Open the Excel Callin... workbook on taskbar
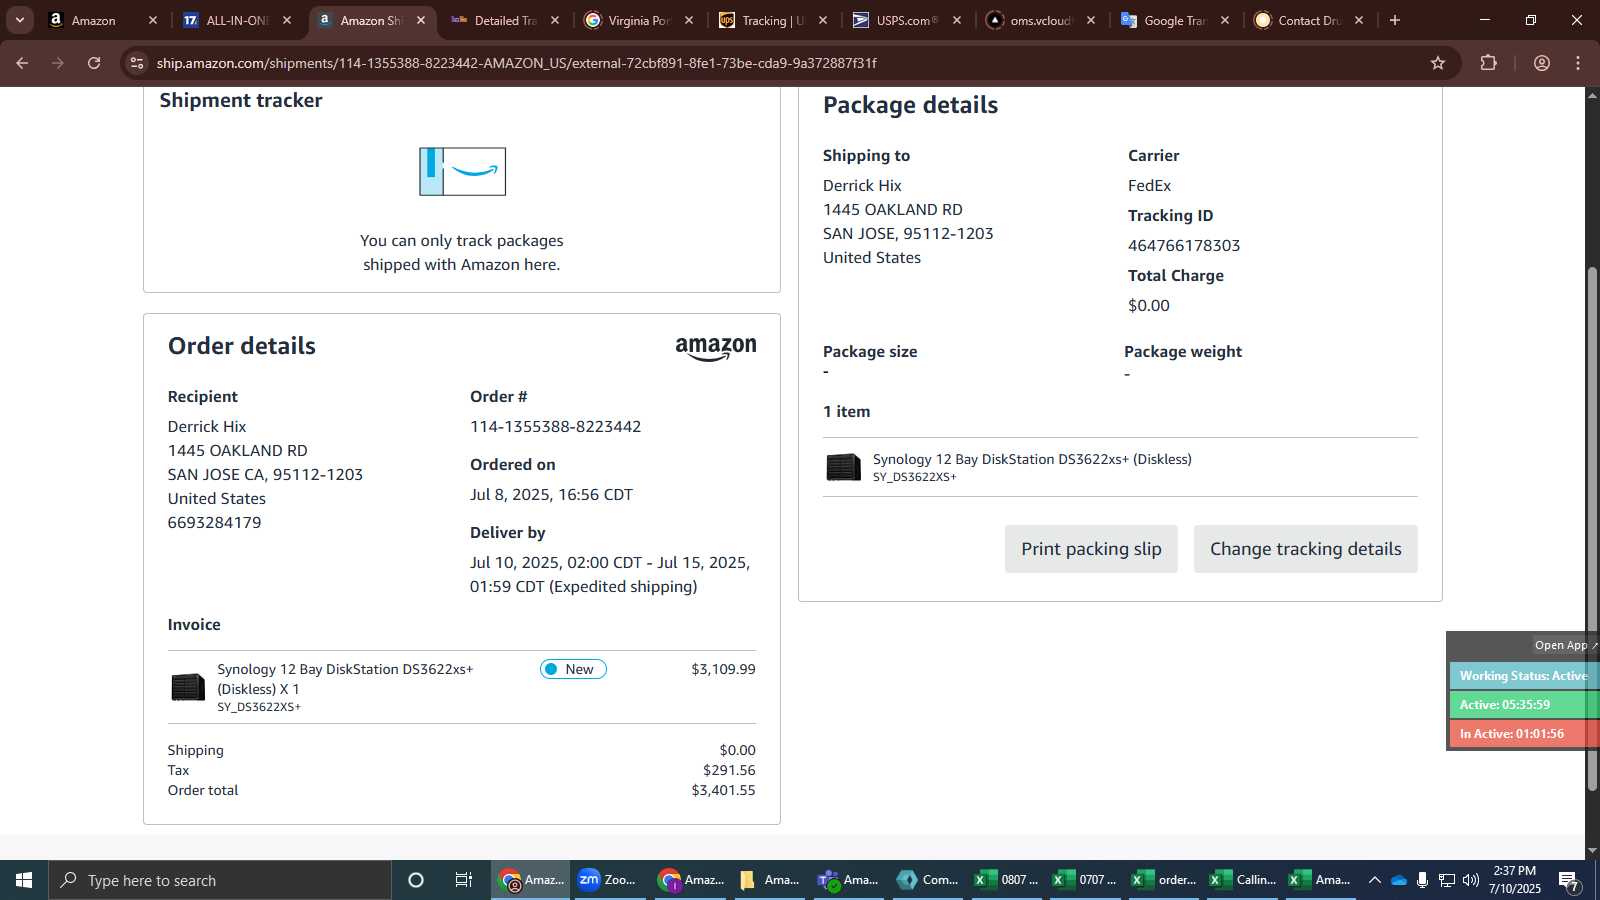Screen dimensions: 1600x900 point(1242,880)
